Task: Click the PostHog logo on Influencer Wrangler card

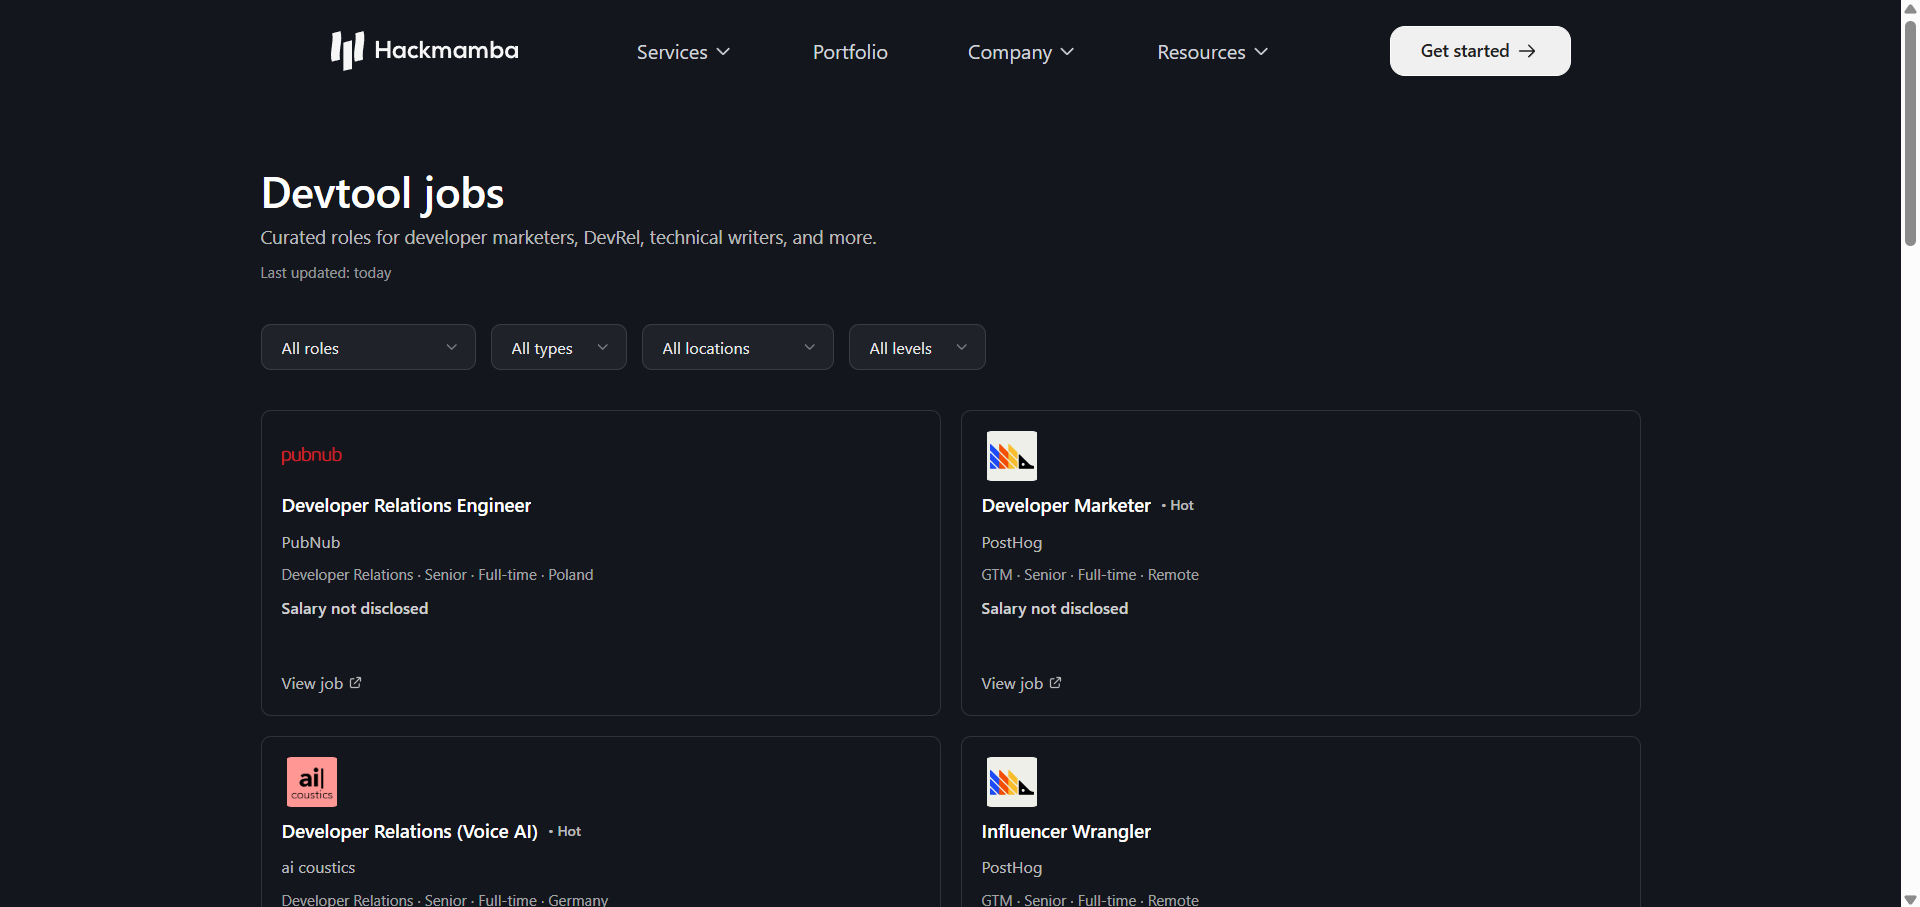Action: point(1011,782)
